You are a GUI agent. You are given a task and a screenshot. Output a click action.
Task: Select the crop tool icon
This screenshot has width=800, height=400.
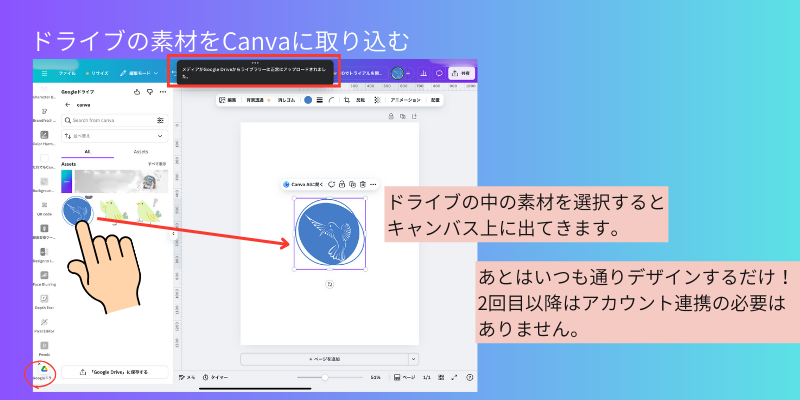click(x=347, y=100)
